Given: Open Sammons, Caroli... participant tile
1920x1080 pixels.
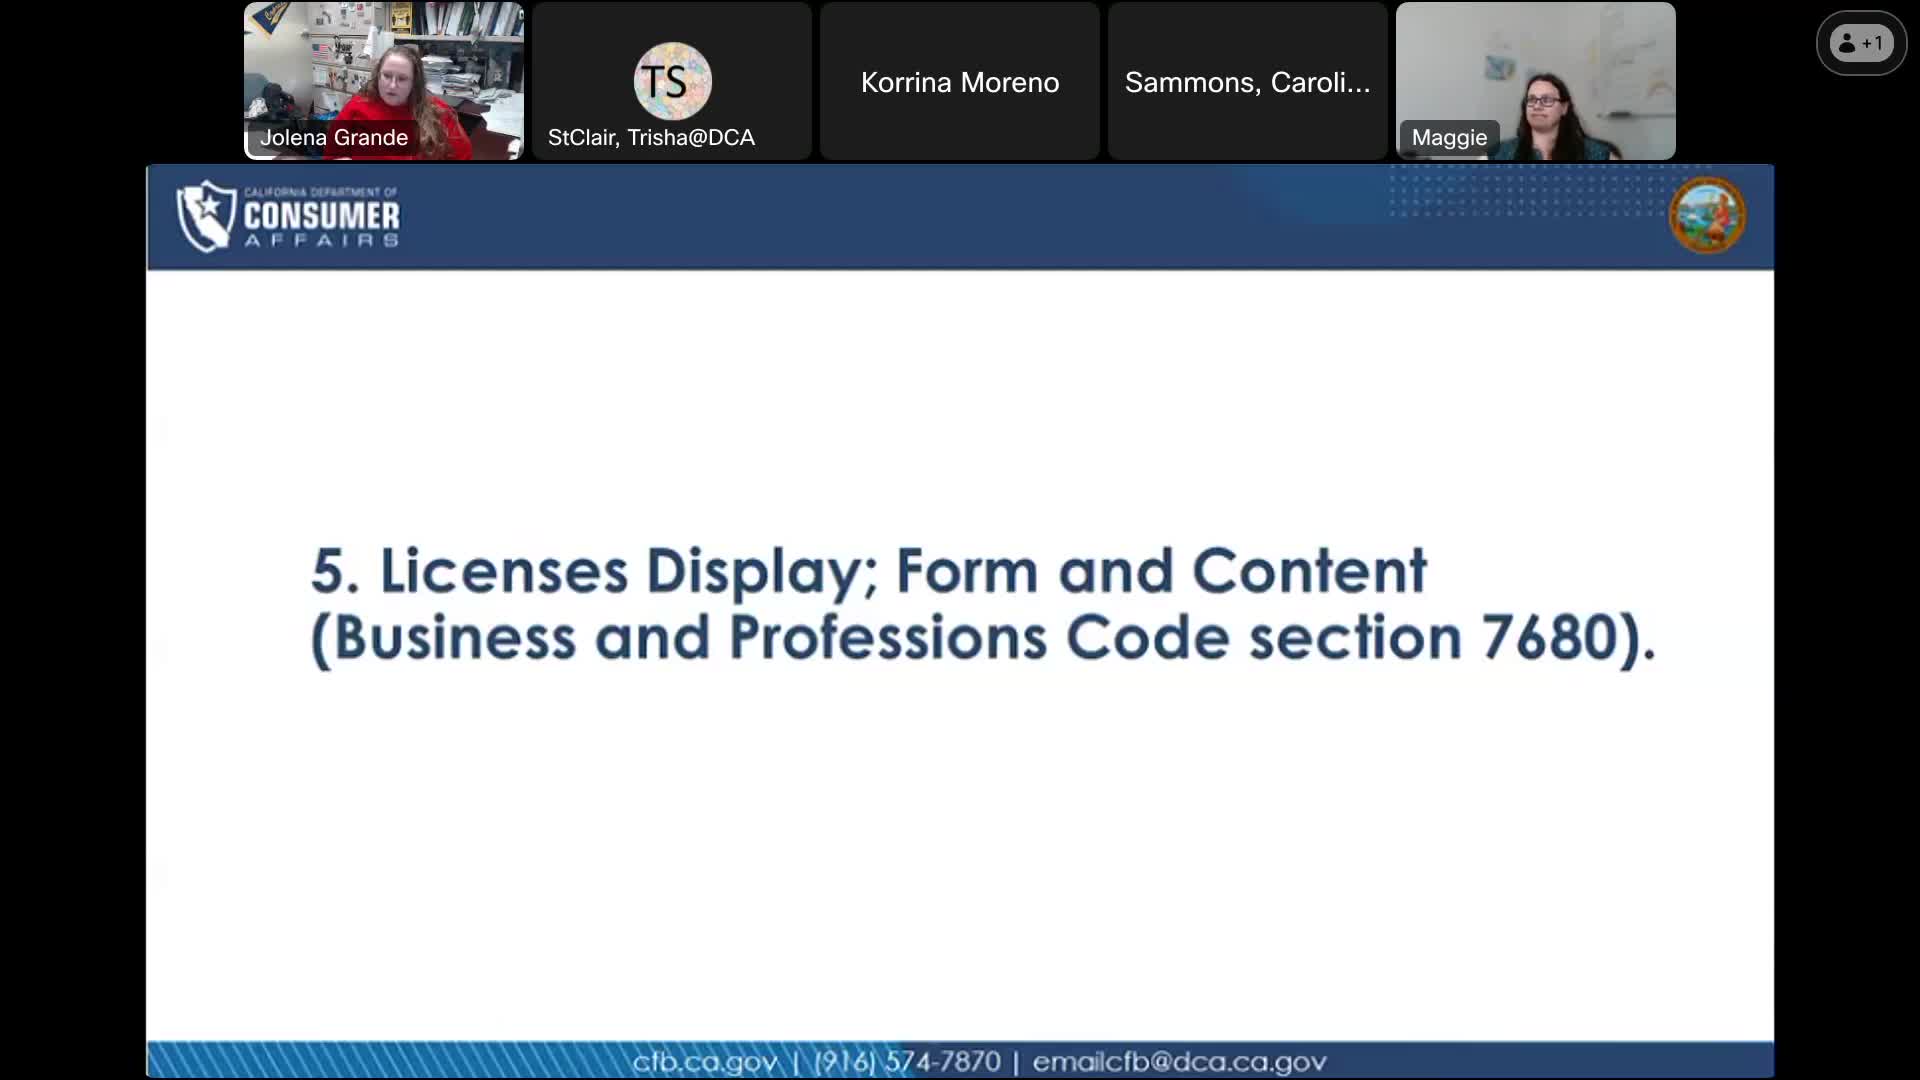Looking at the screenshot, I should 1246,81.
